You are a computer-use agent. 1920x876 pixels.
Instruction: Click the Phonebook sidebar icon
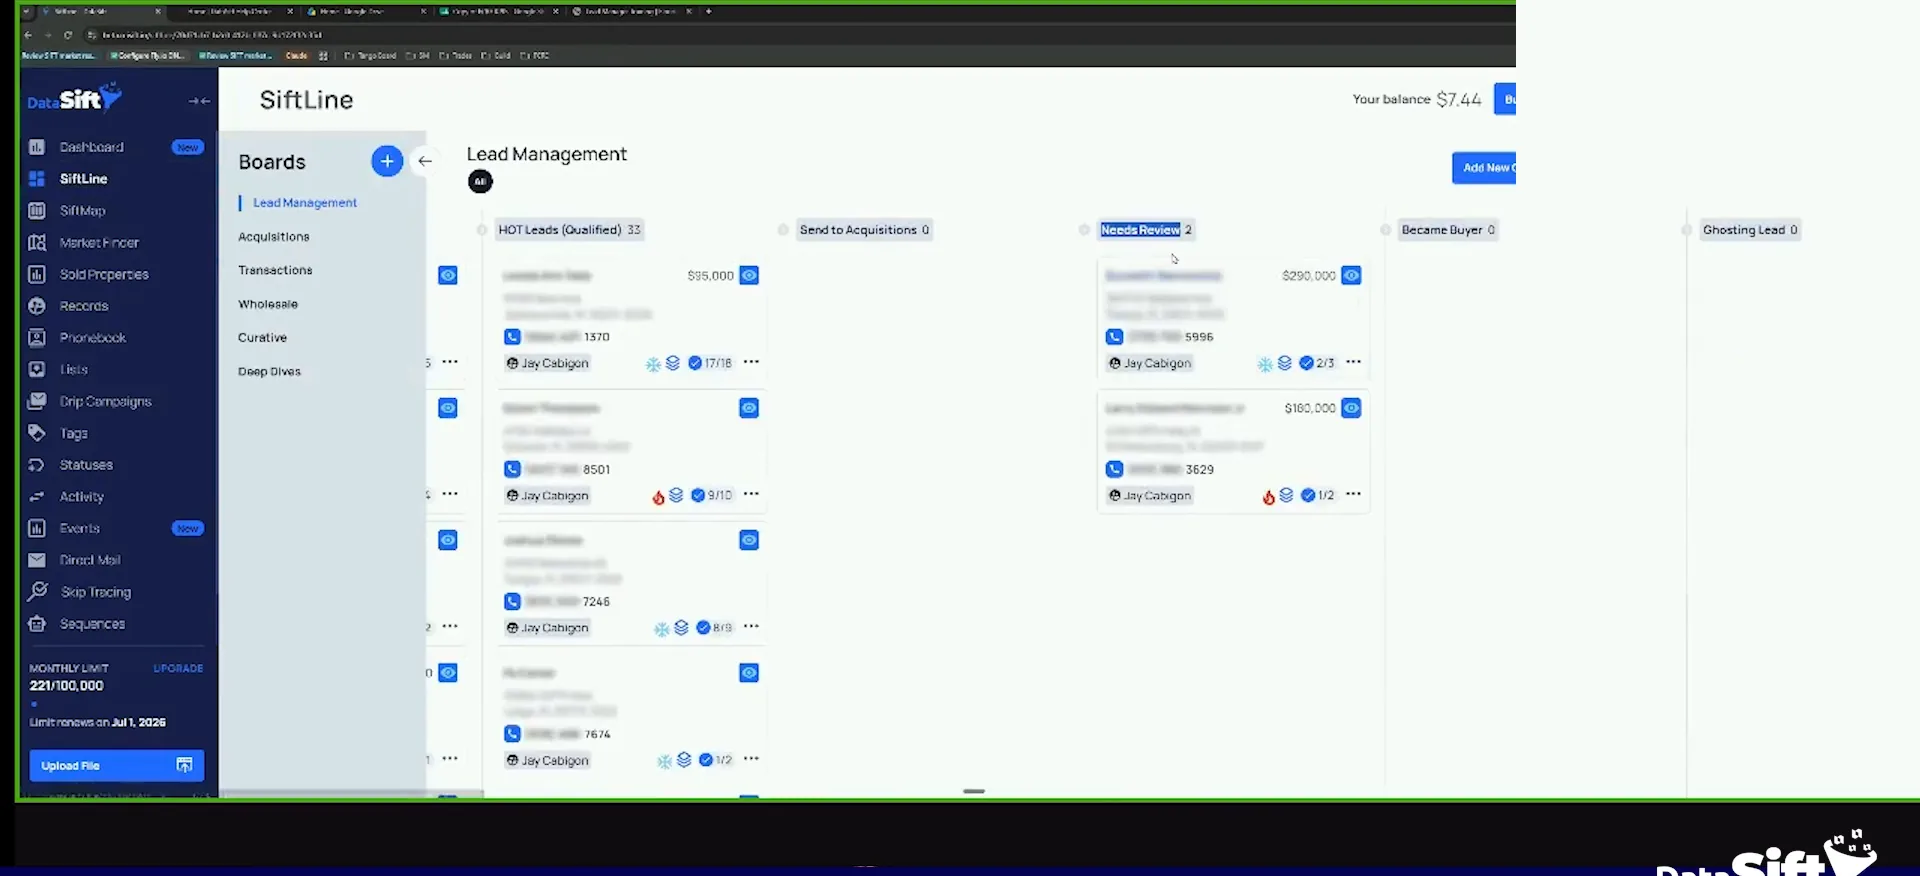[x=37, y=338]
